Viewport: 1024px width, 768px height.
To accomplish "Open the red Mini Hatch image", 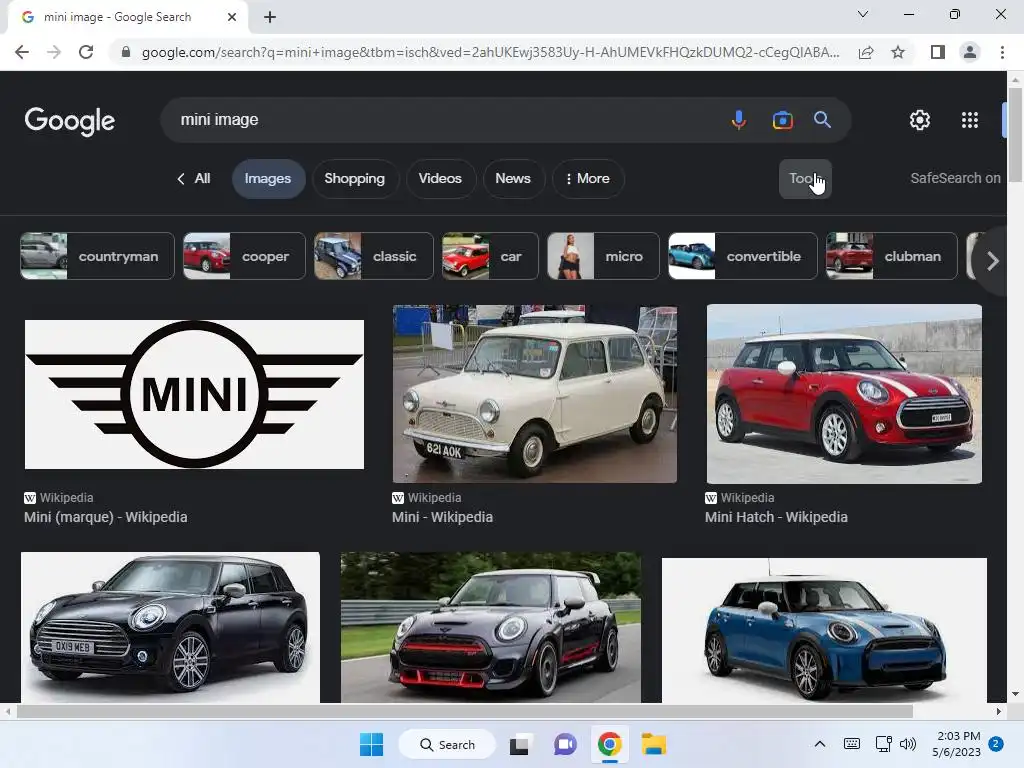I will pyautogui.click(x=844, y=394).
